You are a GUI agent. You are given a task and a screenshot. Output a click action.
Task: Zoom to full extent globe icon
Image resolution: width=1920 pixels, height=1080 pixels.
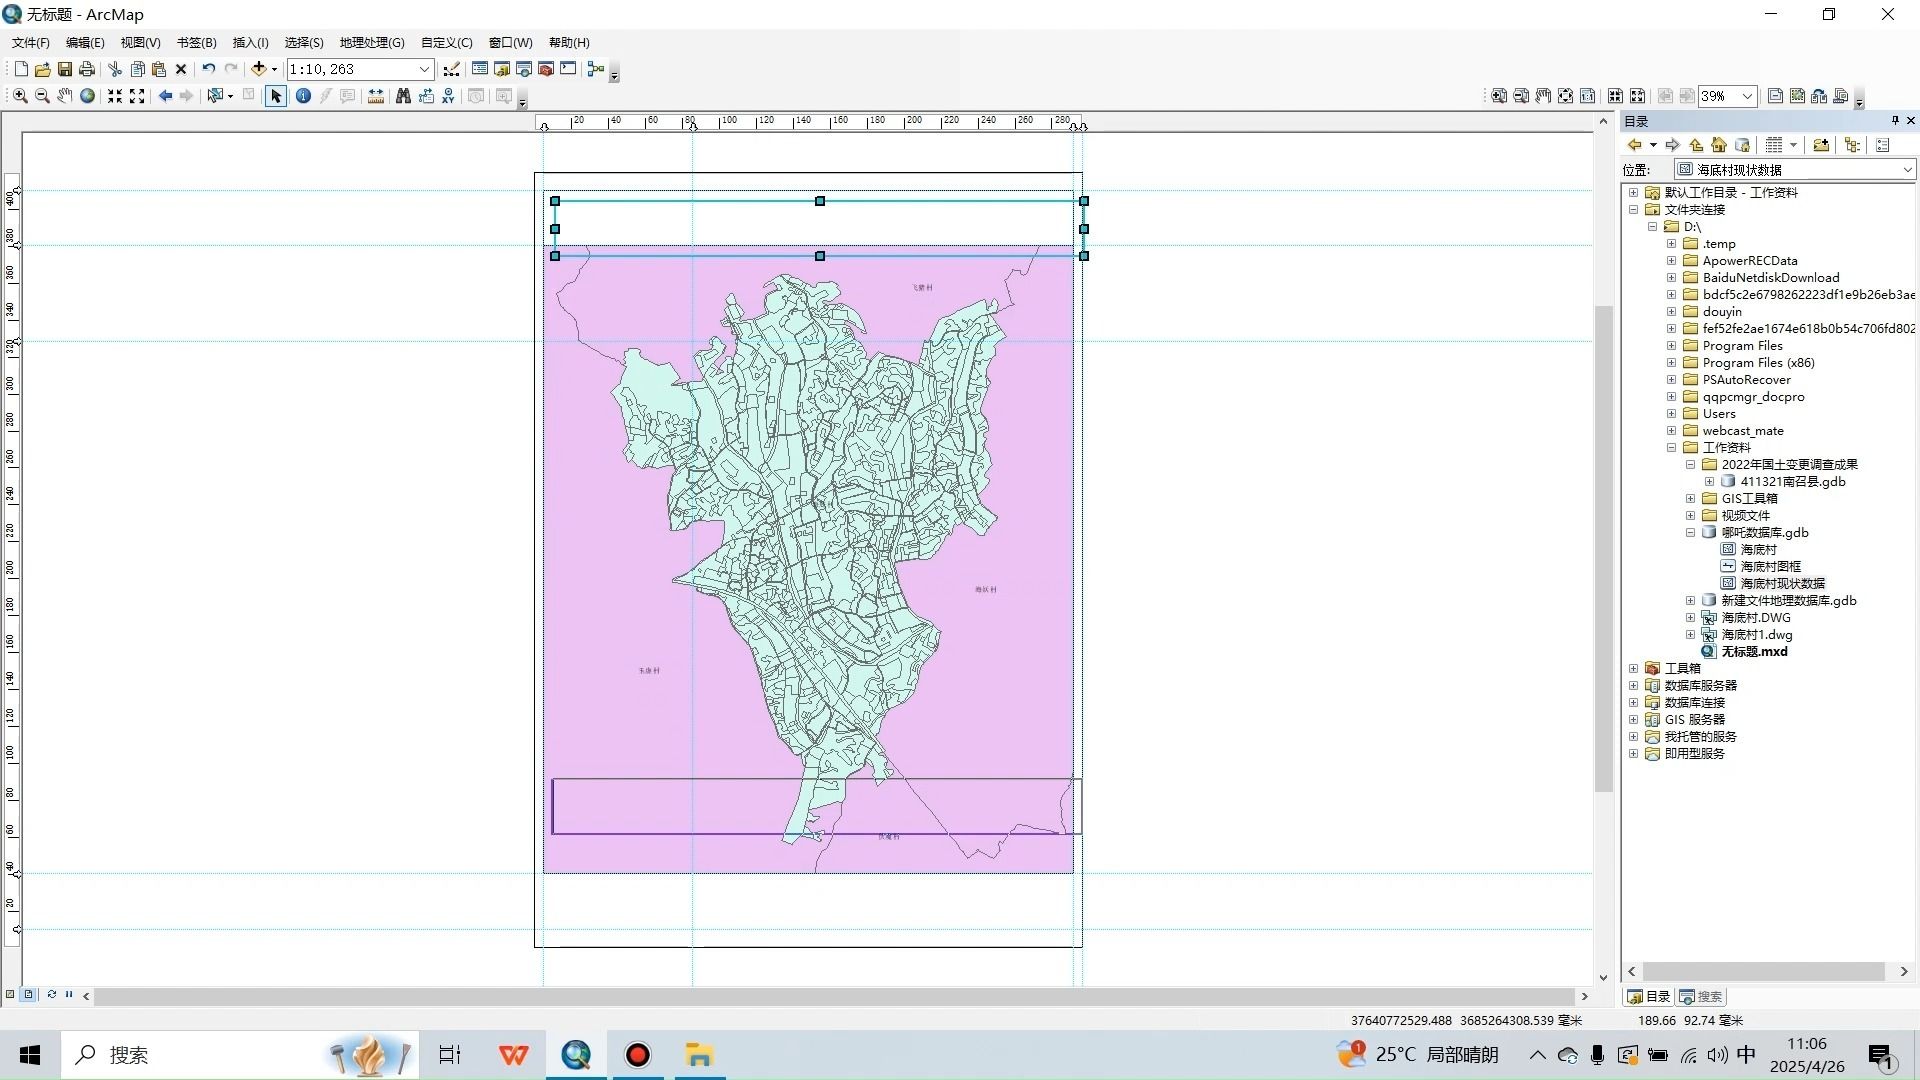click(88, 96)
